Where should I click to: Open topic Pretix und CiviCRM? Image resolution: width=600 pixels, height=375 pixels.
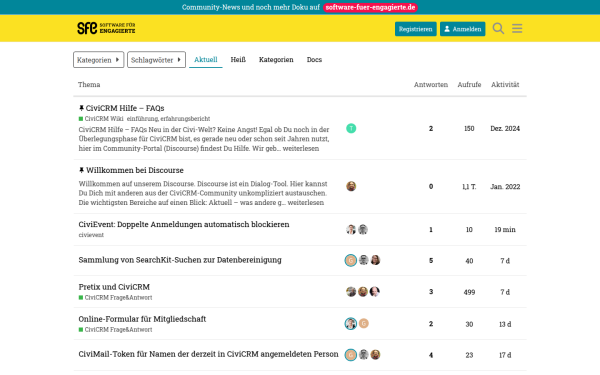(114, 287)
